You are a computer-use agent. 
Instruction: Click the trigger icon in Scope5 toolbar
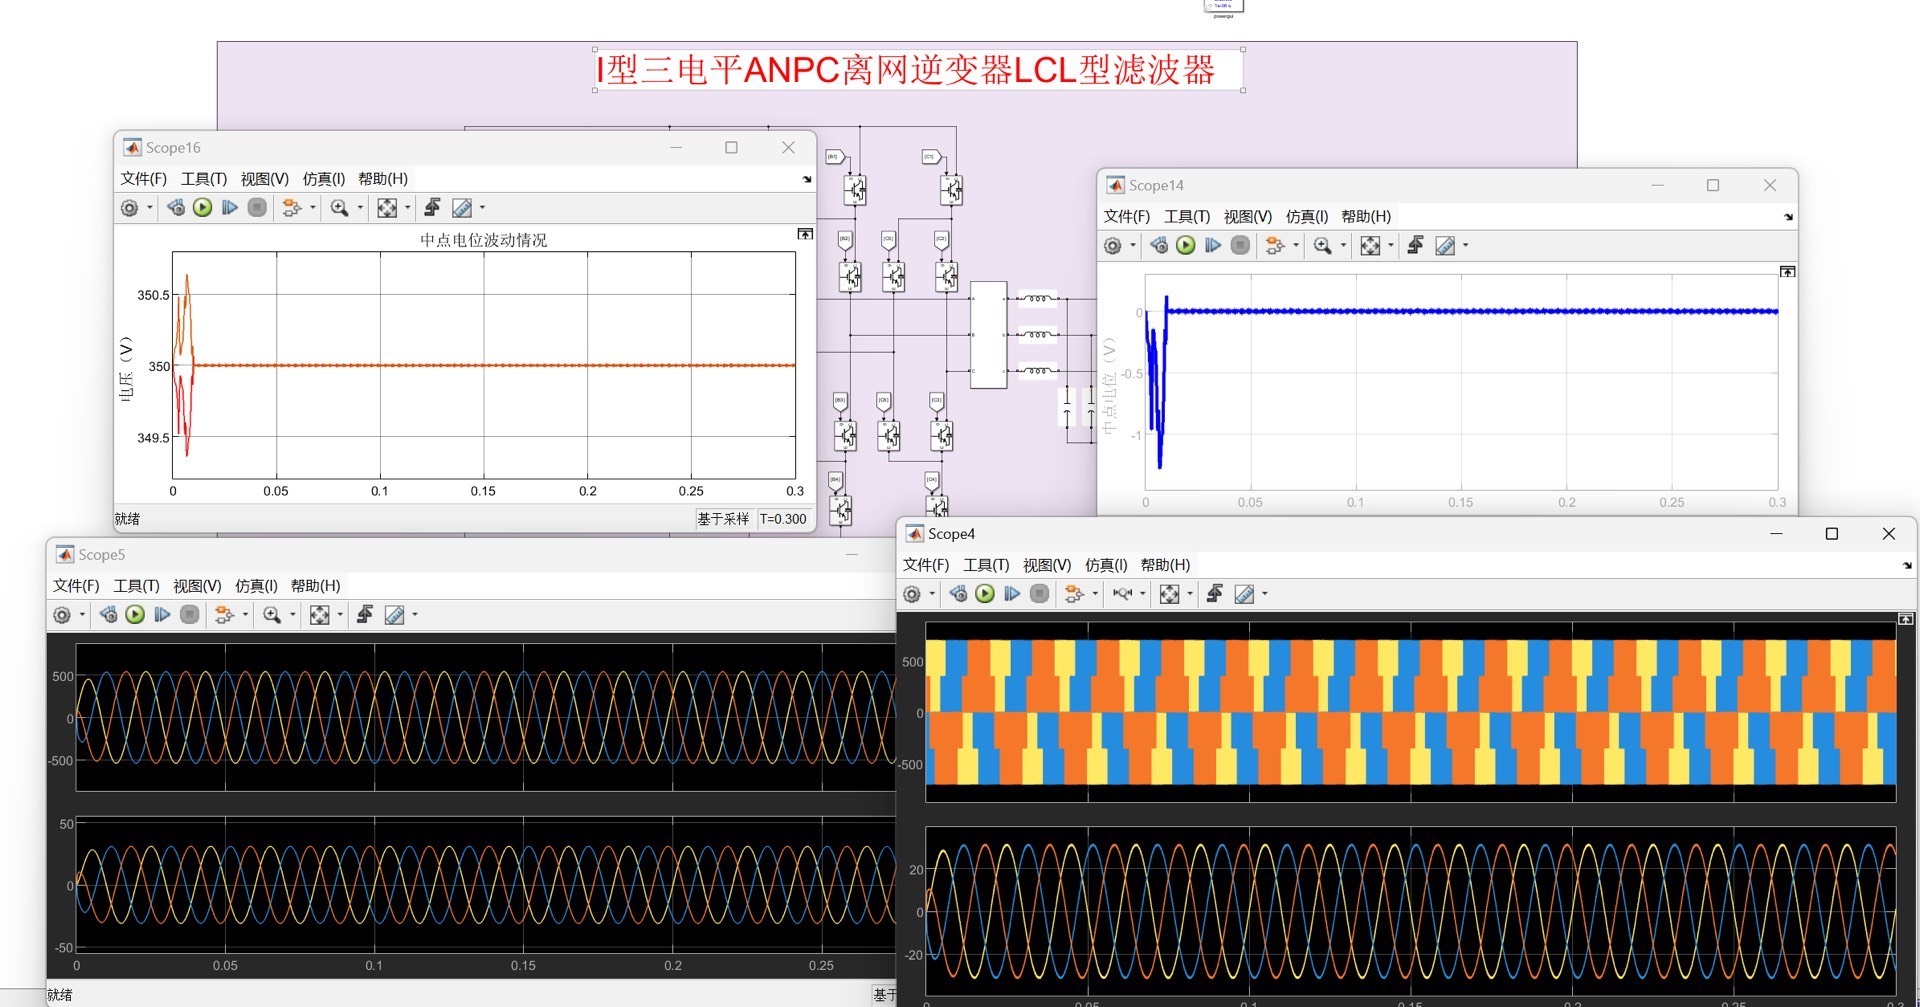(364, 614)
